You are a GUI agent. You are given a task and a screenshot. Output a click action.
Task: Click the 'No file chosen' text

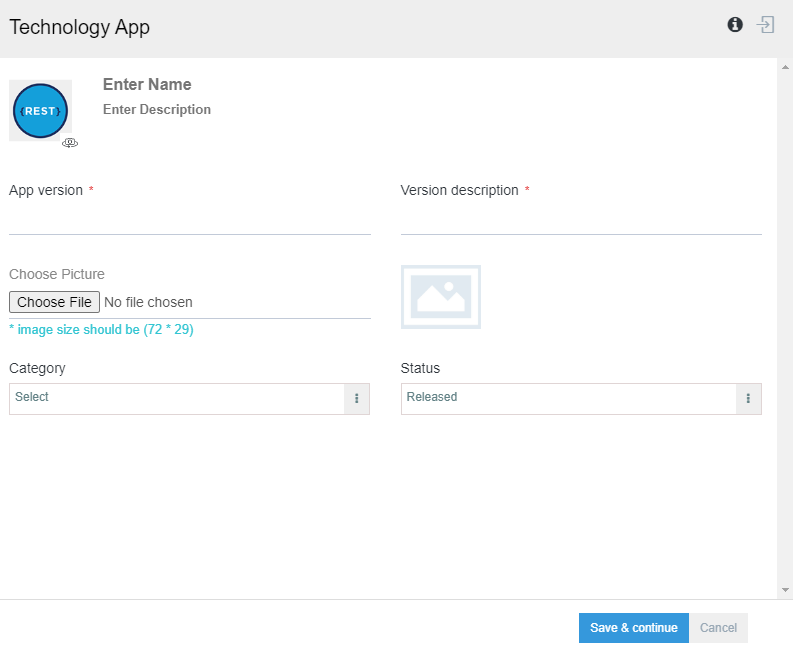(x=148, y=302)
